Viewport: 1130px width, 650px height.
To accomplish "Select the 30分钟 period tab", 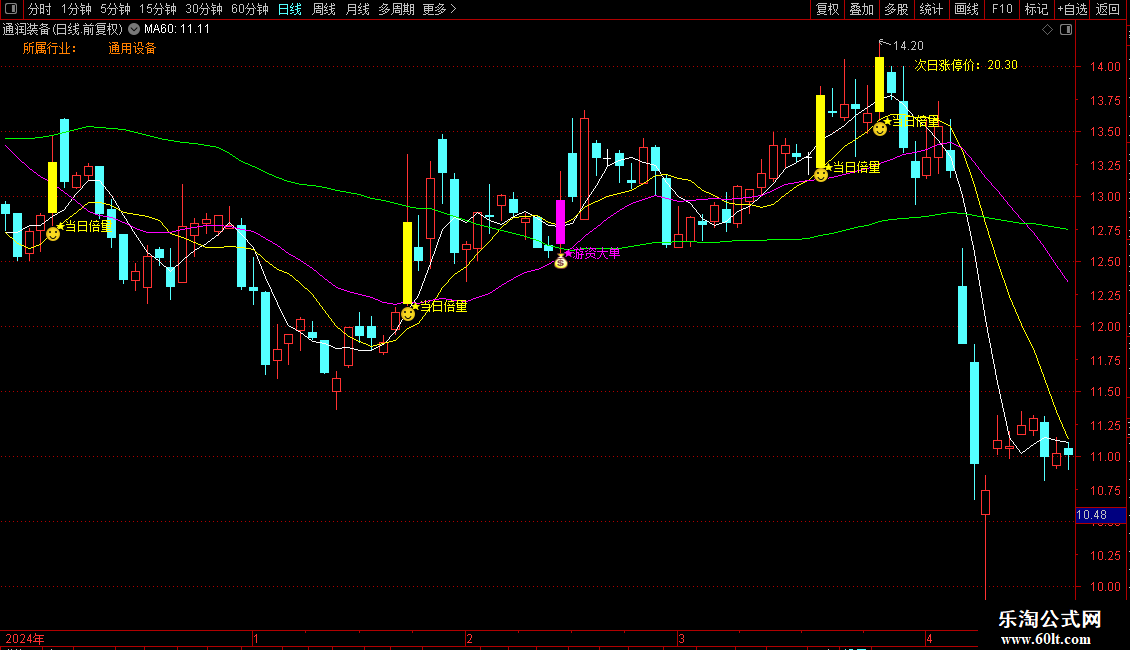I will coord(204,9).
